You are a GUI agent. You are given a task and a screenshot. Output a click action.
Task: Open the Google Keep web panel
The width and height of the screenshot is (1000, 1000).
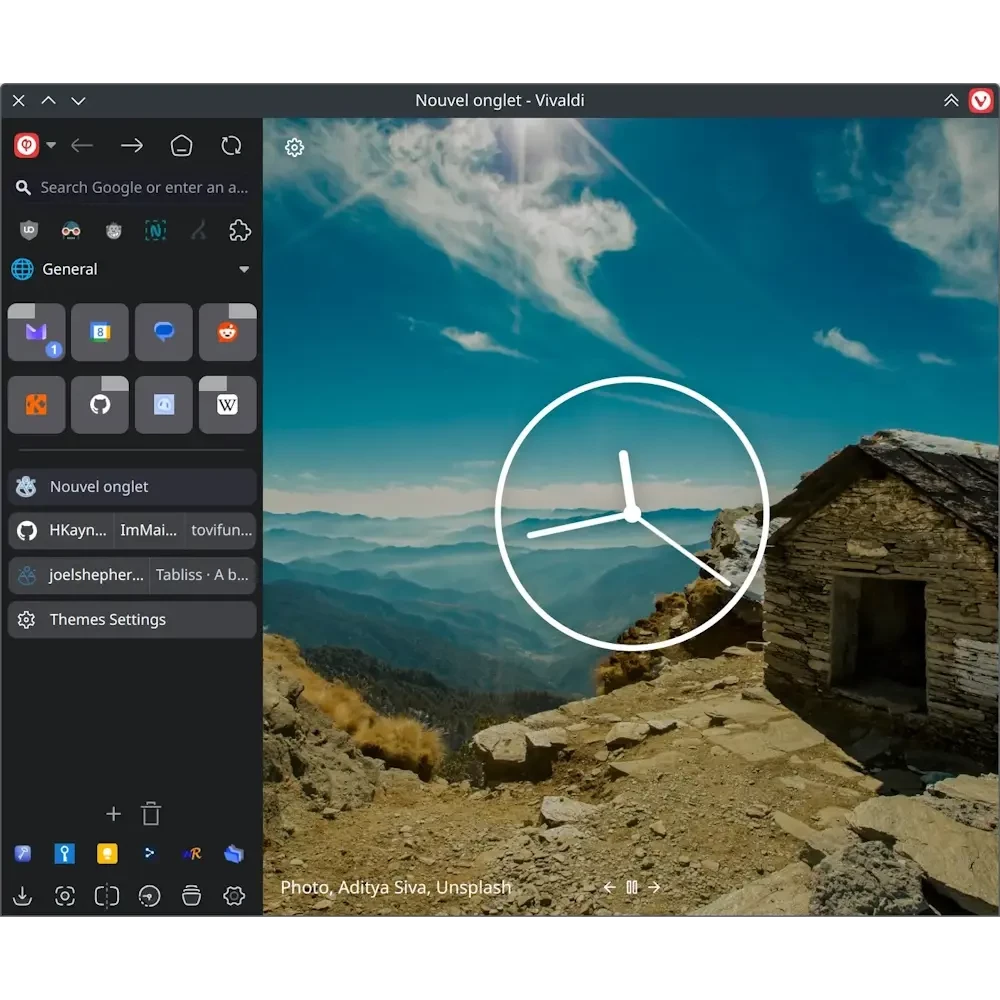click(107, 854)
